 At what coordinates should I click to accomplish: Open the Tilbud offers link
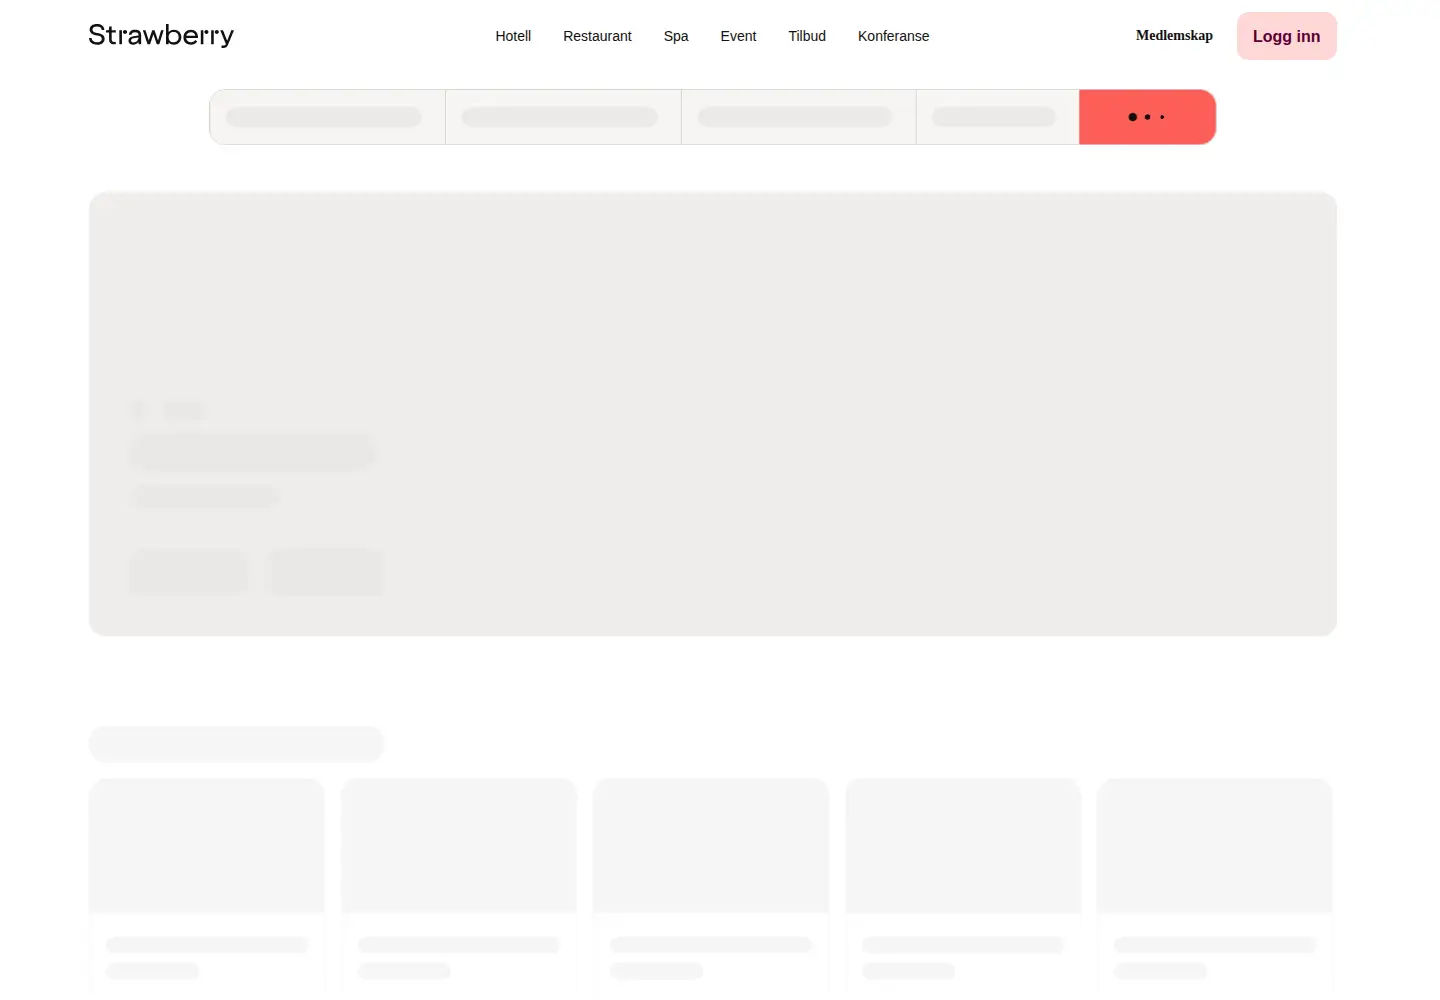807,36
